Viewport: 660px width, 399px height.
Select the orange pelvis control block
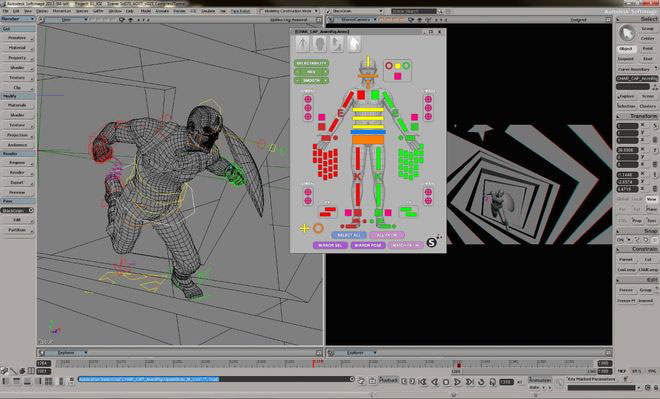tap(368, 140)
